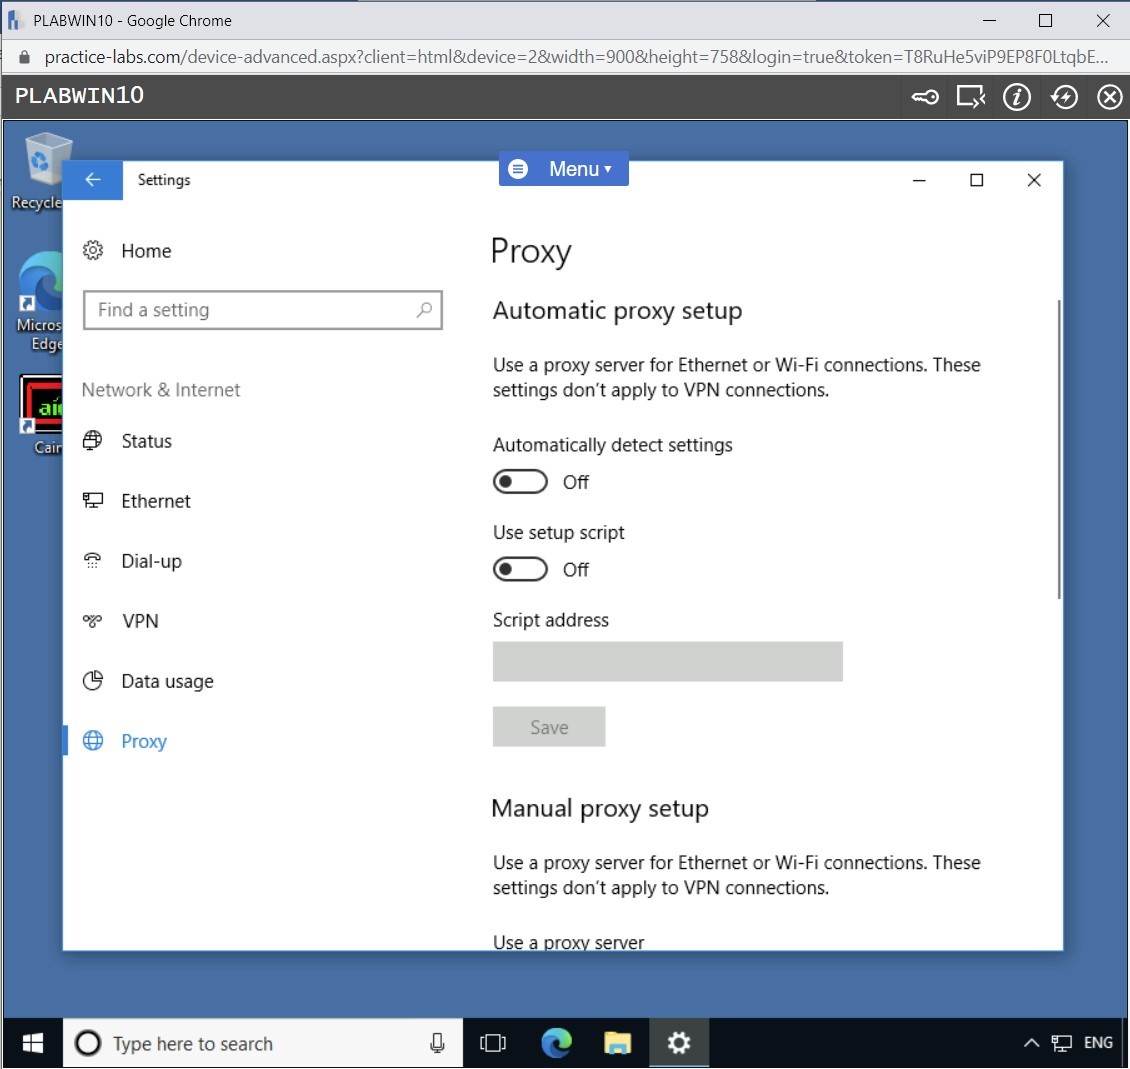Select Status in the Network sidebar
Screen dimensions: 1130x1069
[x=146, y=440]
